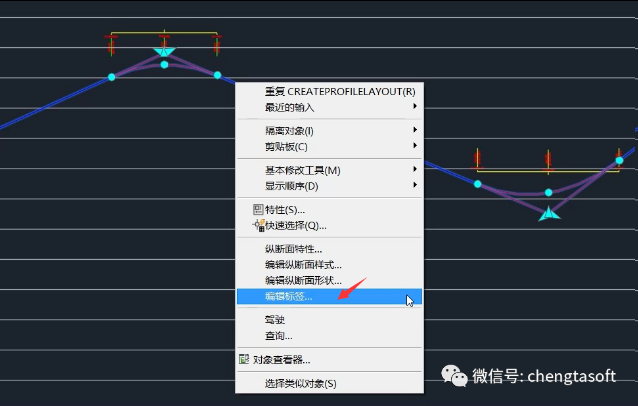Open 隔离对象(I) submenu
The height and width of the screenshot is (406, 638).
[329, 131]
